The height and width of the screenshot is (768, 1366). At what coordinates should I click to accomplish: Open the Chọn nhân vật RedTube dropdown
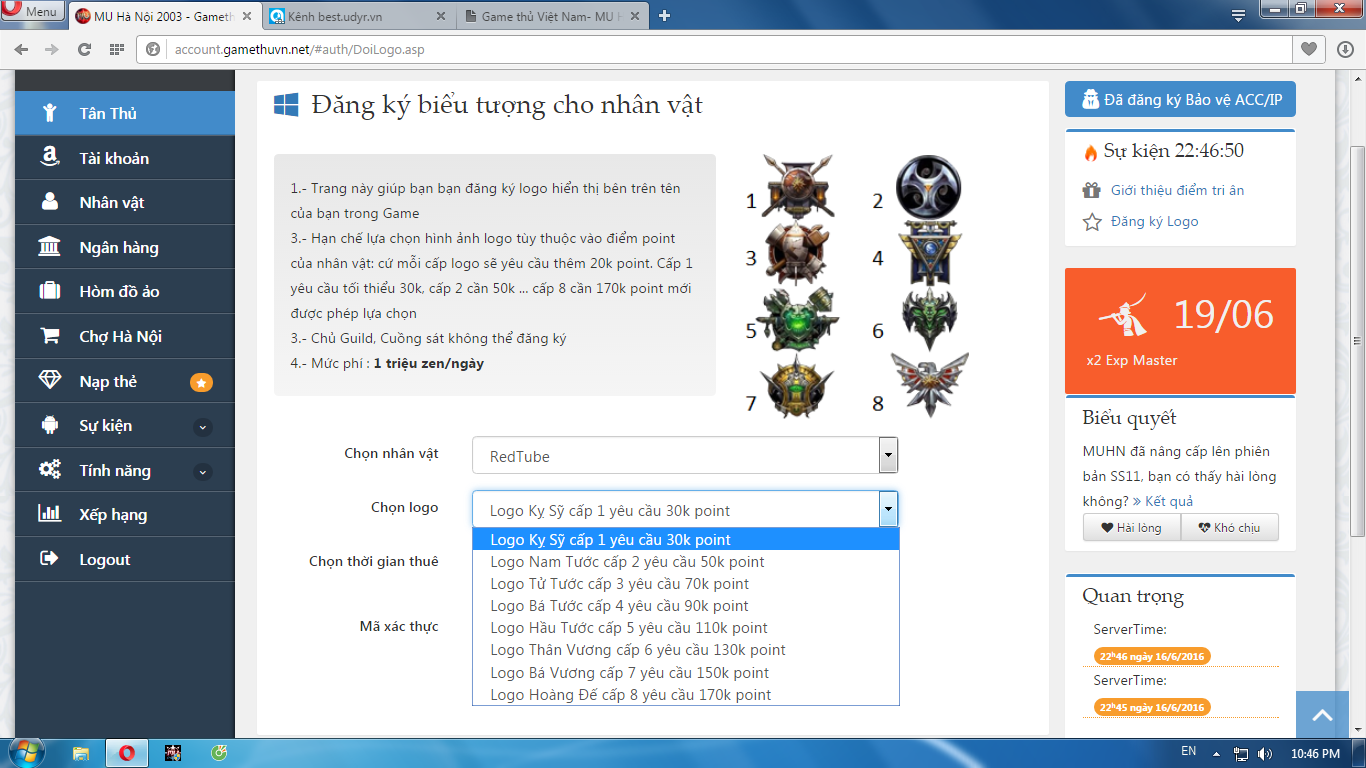[x=685, y=456]
